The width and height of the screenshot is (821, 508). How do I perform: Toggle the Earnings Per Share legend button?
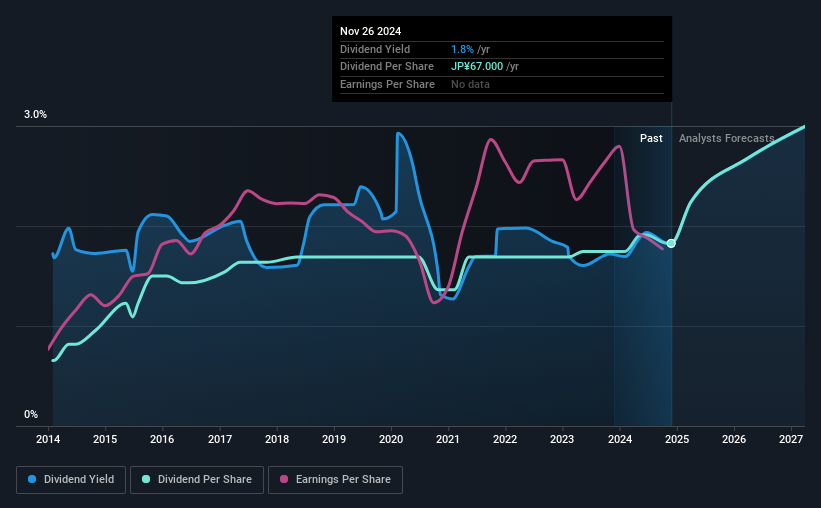point(335,480)
